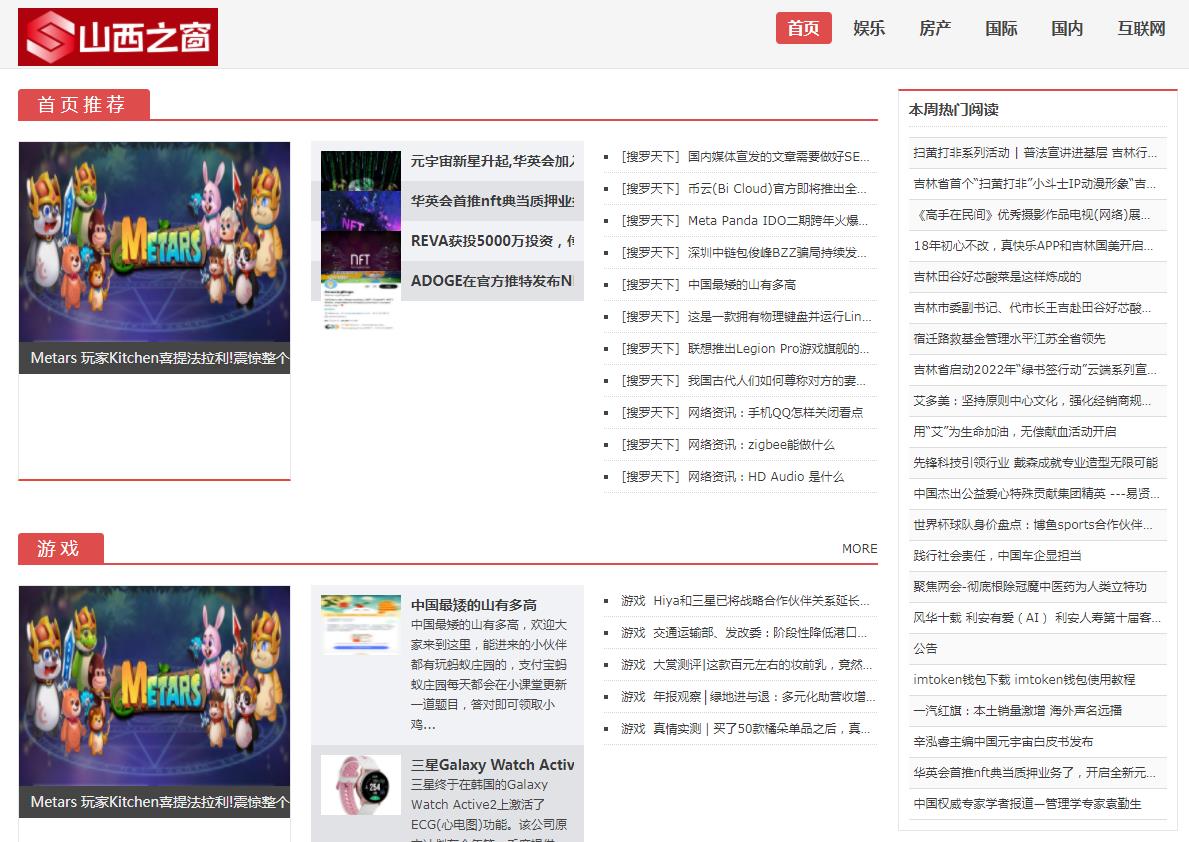The image size is (1189, 842).
Task: Open 中国最矮的山有多高 bold title in 游戏
Action: point(474,605)
